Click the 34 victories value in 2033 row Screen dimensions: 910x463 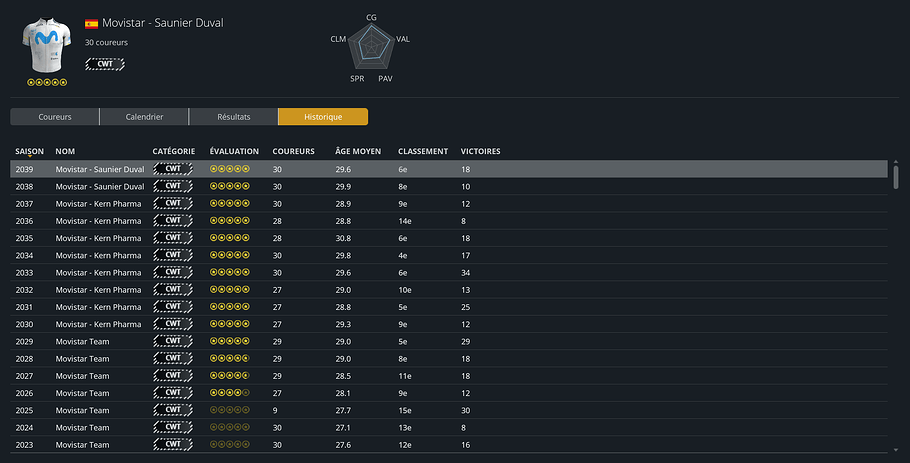465,273
